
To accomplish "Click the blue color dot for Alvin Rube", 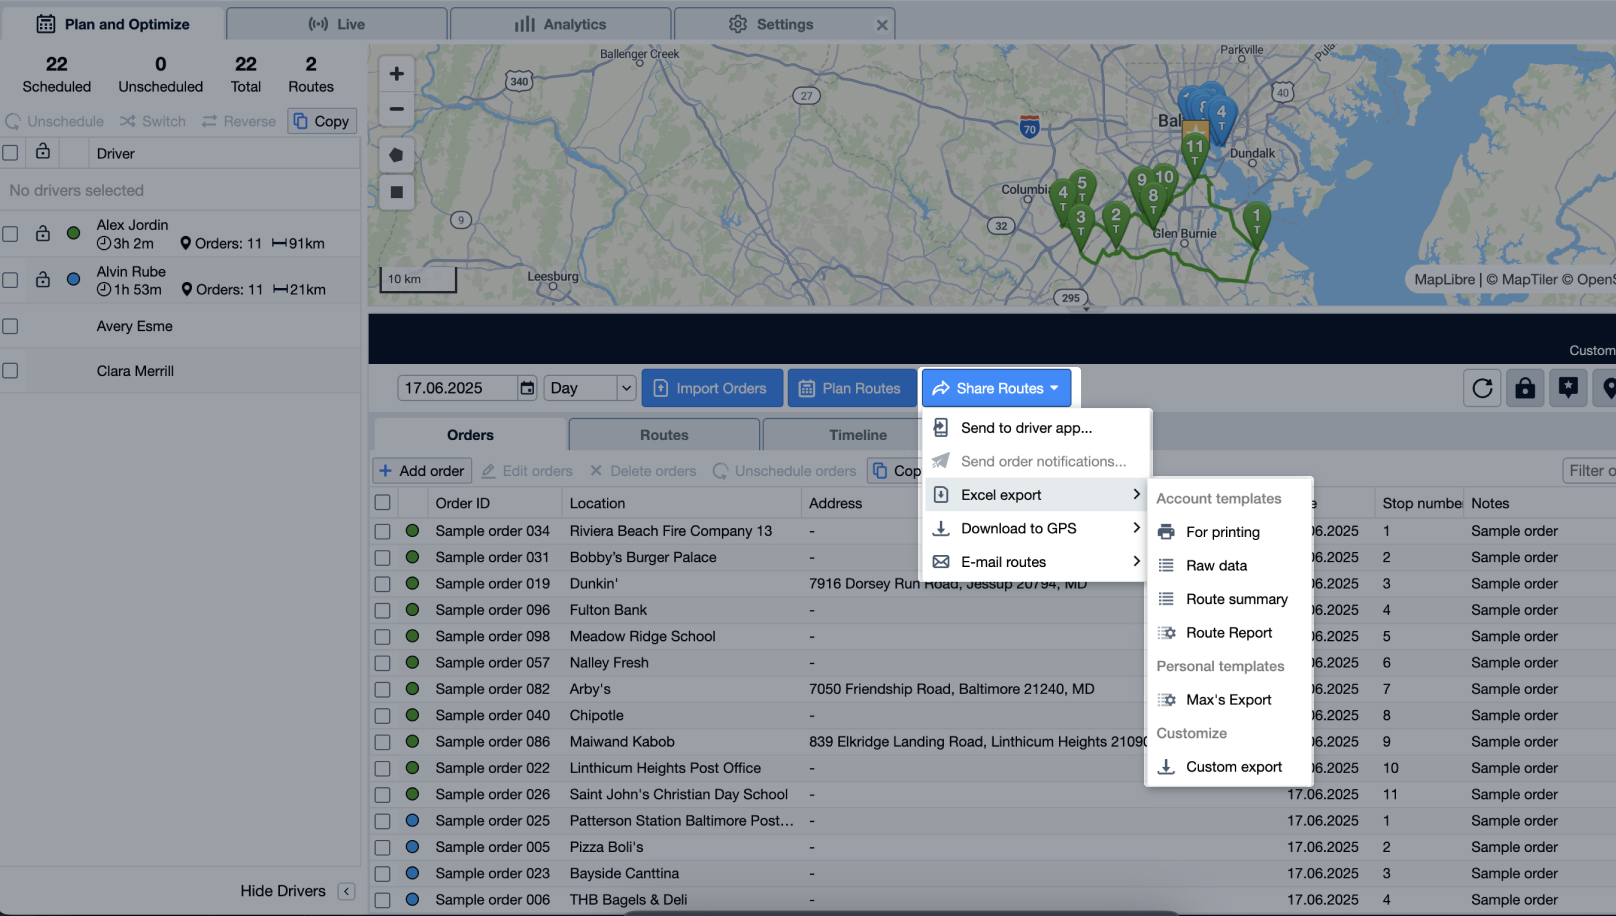I will pos(73,280).
